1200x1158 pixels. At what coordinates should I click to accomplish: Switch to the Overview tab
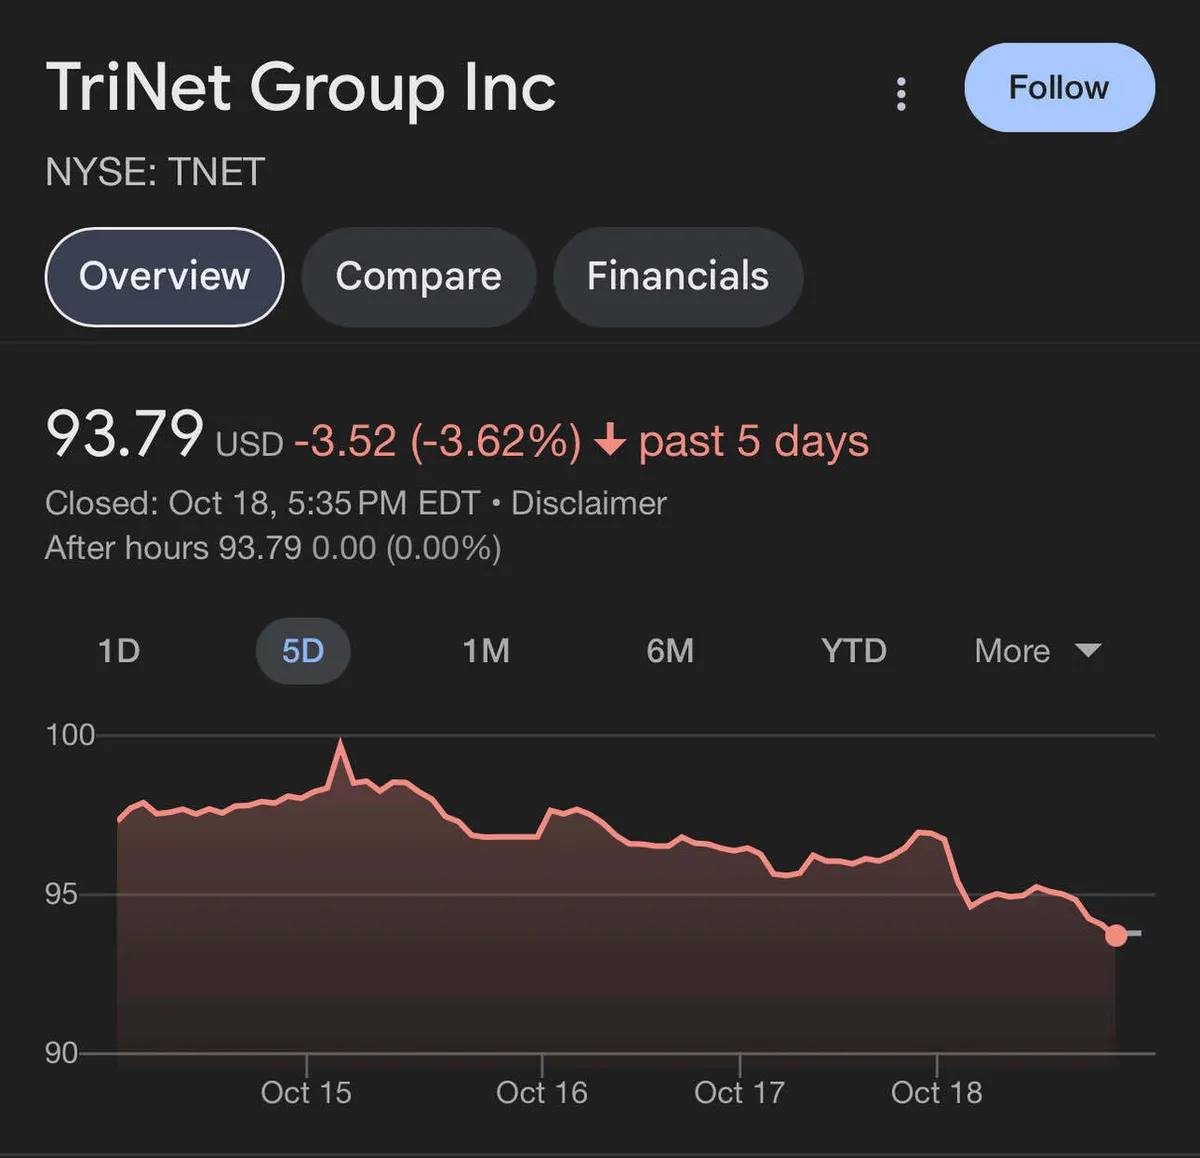click(165, 277)
